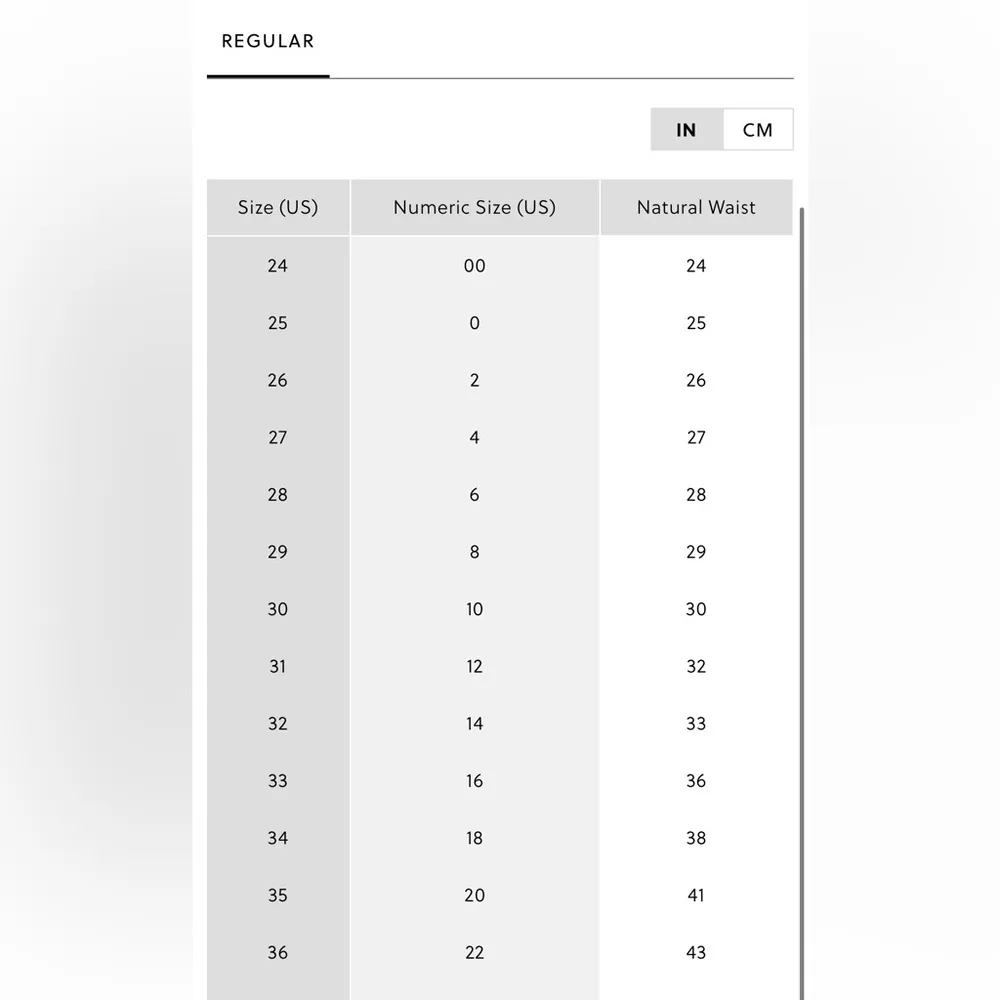Click the size chart vertical scrollbar
The image size is (1000, 1000).
(x=801, y=600)
